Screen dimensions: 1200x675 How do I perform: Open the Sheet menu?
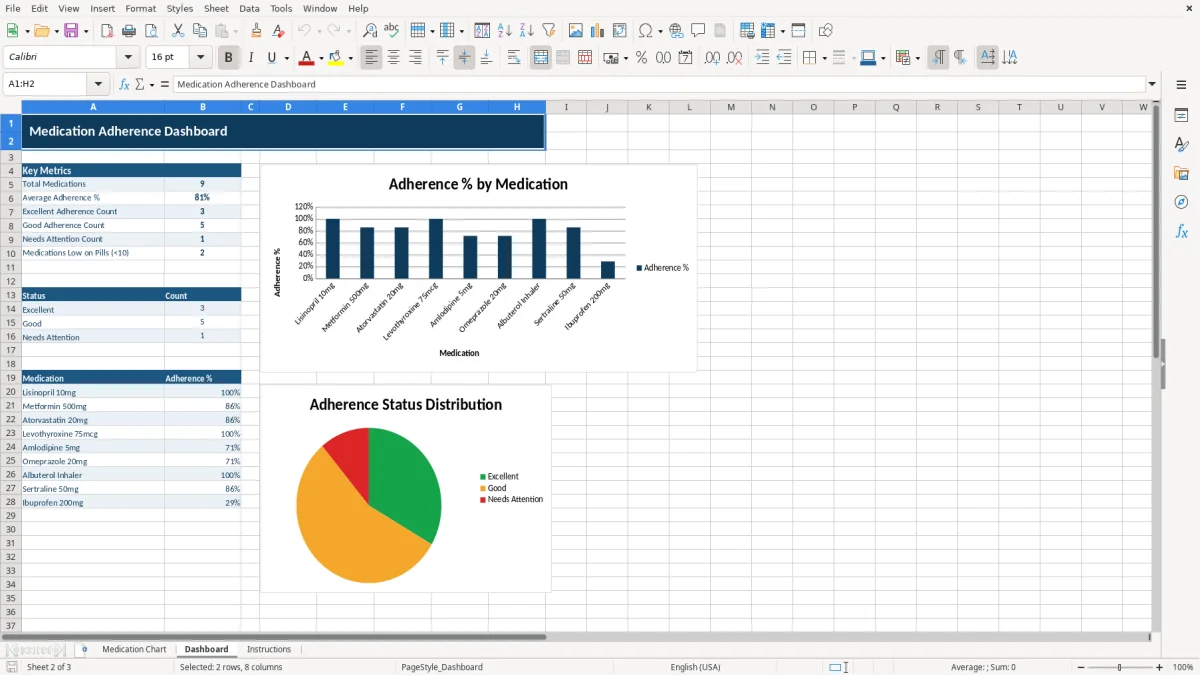pyautogui.click(x=216, y=8)
